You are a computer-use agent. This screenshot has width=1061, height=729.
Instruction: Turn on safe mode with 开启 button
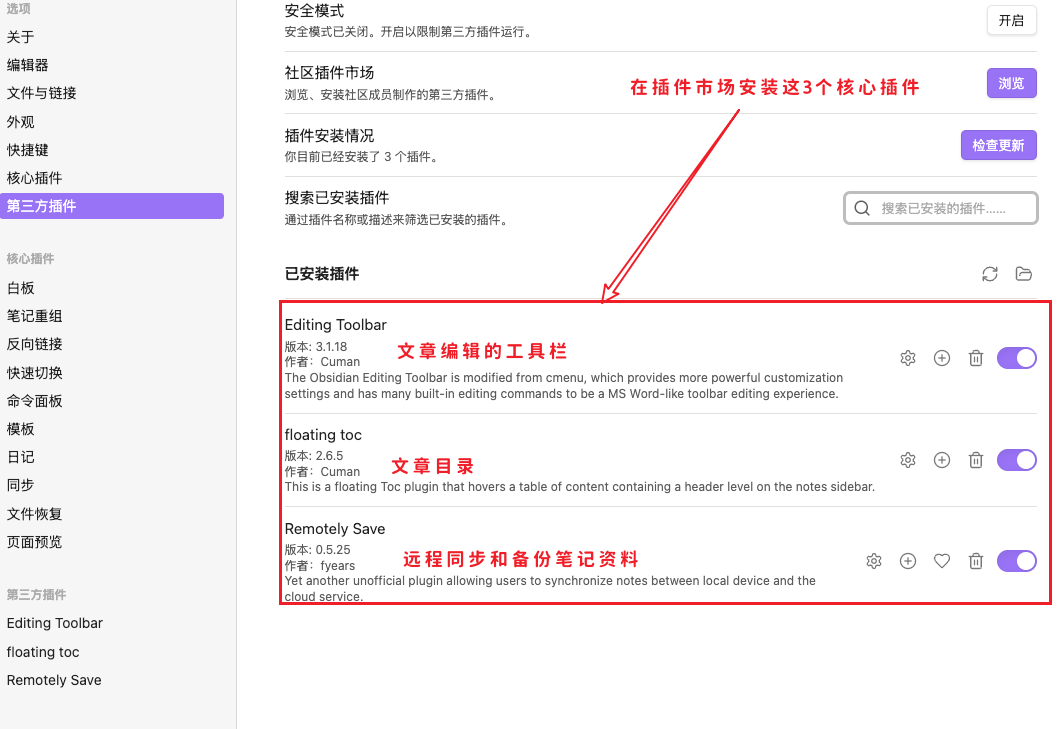pos(1011,20)
